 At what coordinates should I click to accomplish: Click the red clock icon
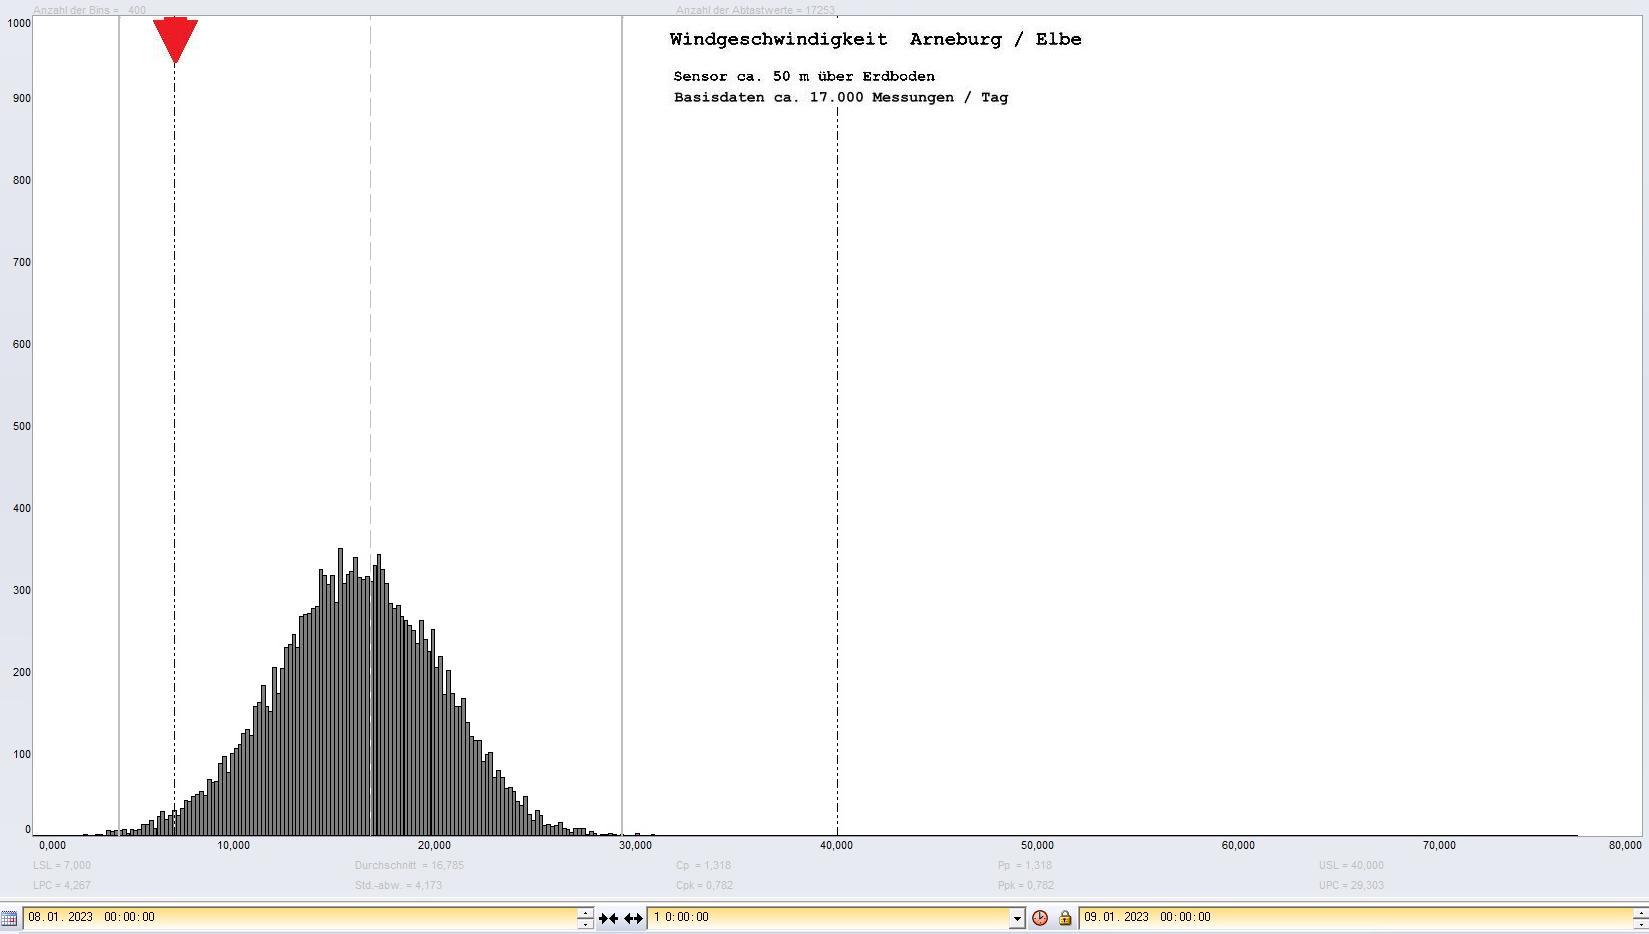[x=1040, y=918]
